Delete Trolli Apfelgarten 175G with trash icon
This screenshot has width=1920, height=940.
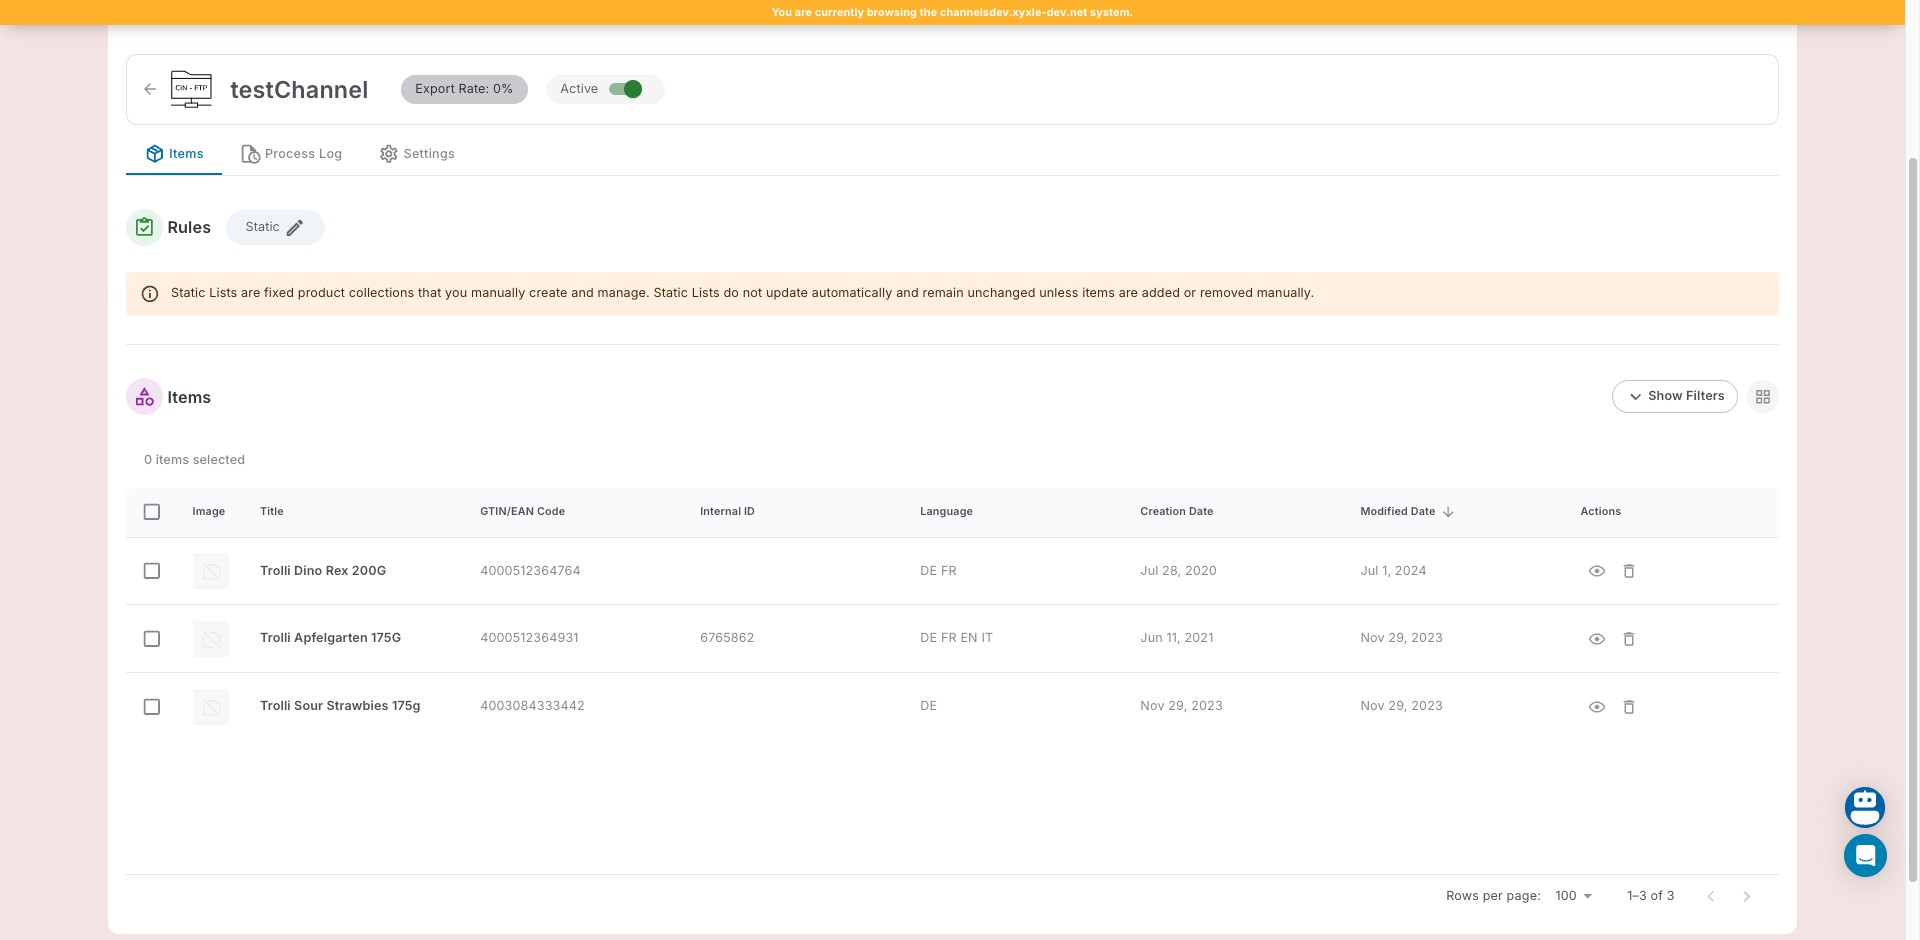(1628, 639)
